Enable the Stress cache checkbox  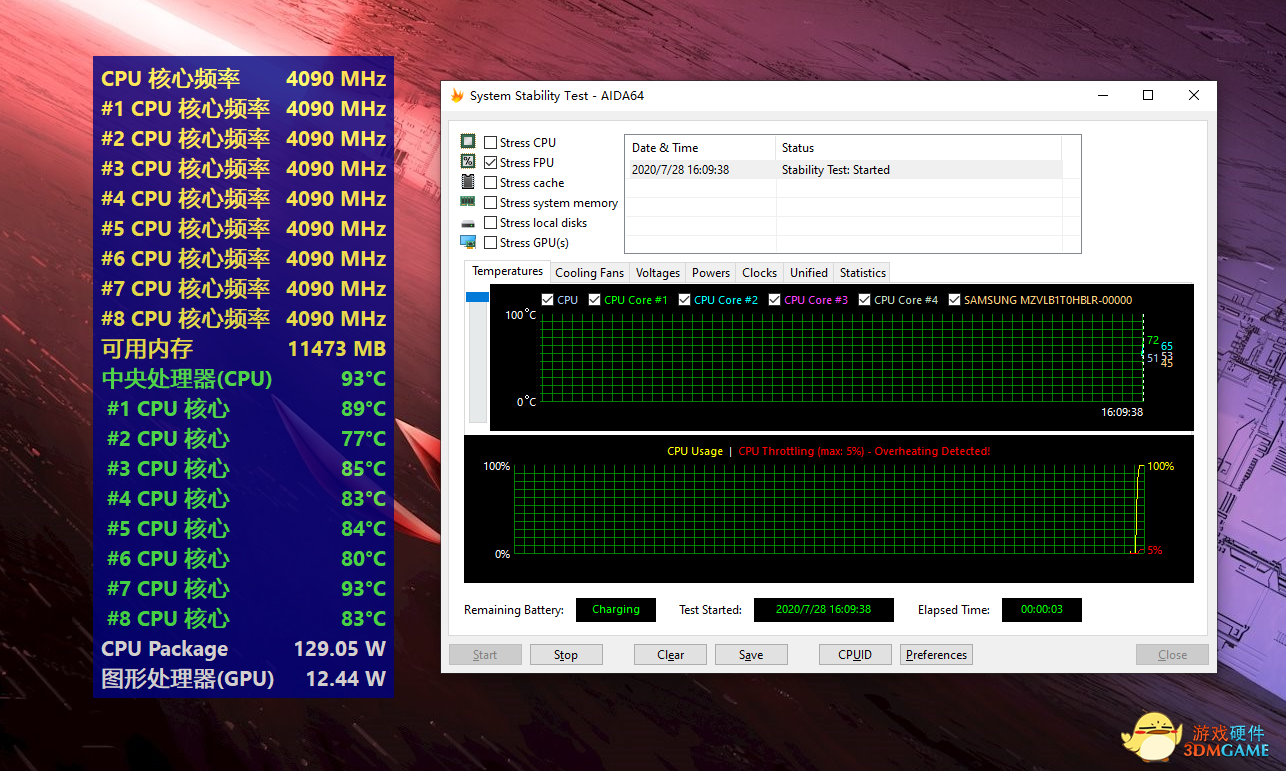(x=491, y=183)
